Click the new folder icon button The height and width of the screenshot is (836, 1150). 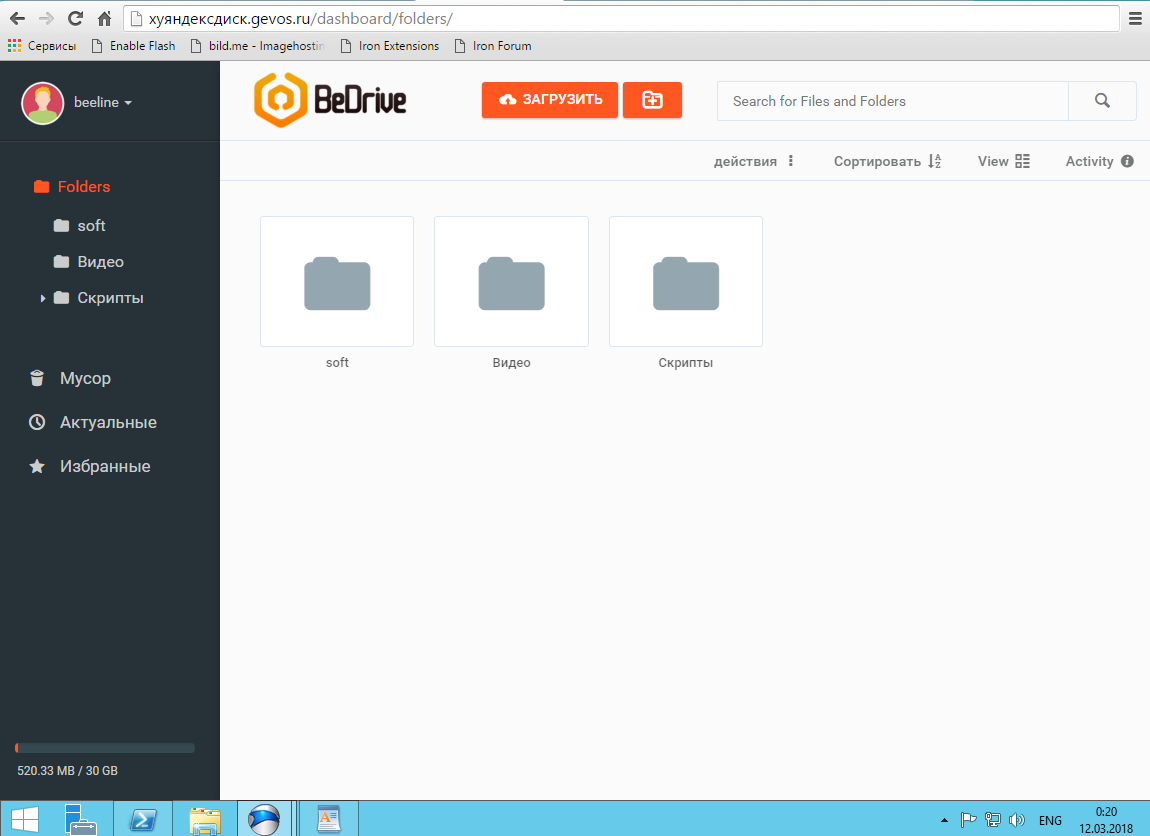click(x=652, y=100)
